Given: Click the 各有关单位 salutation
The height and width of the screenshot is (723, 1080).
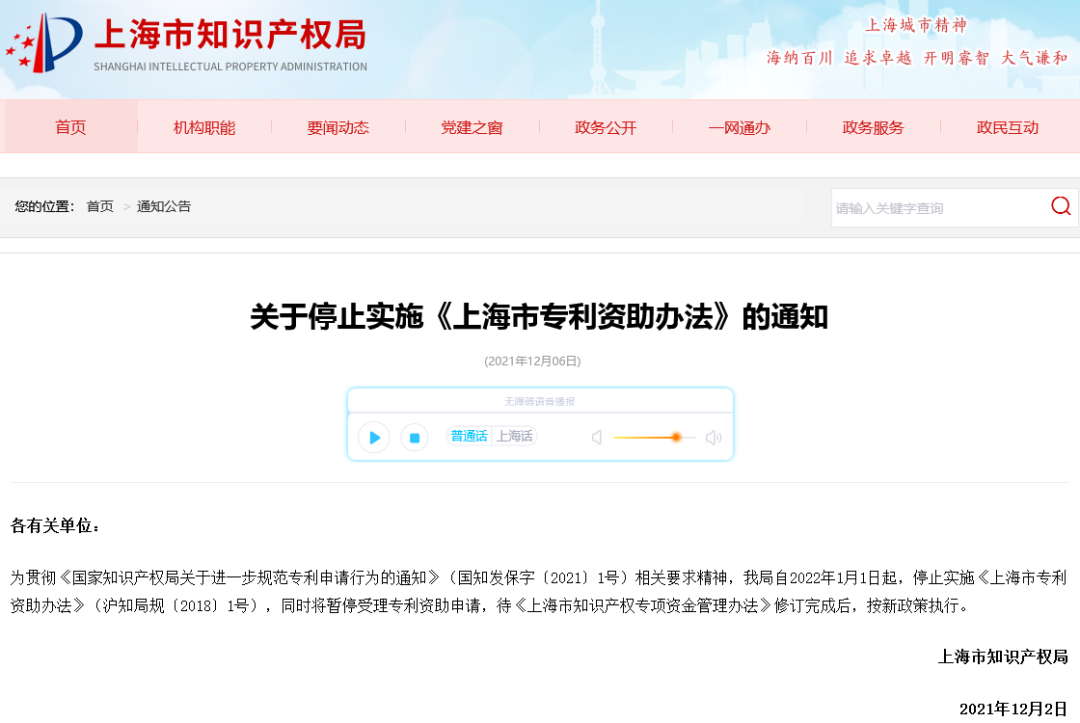Looking at the screenshot, I should tap(55, 526).
